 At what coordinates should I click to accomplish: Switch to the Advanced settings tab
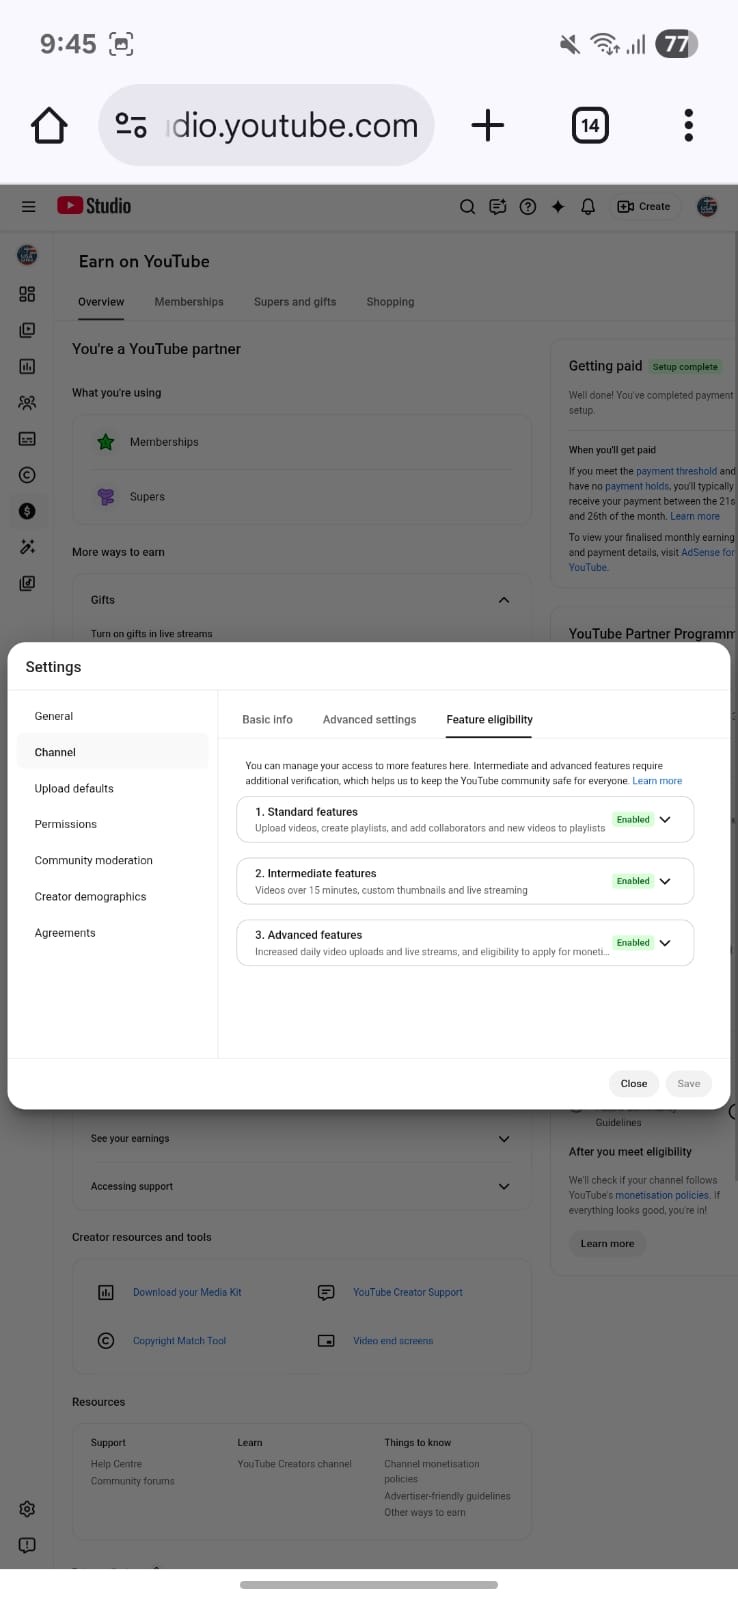pyautogui.click(x=369, y=719)
